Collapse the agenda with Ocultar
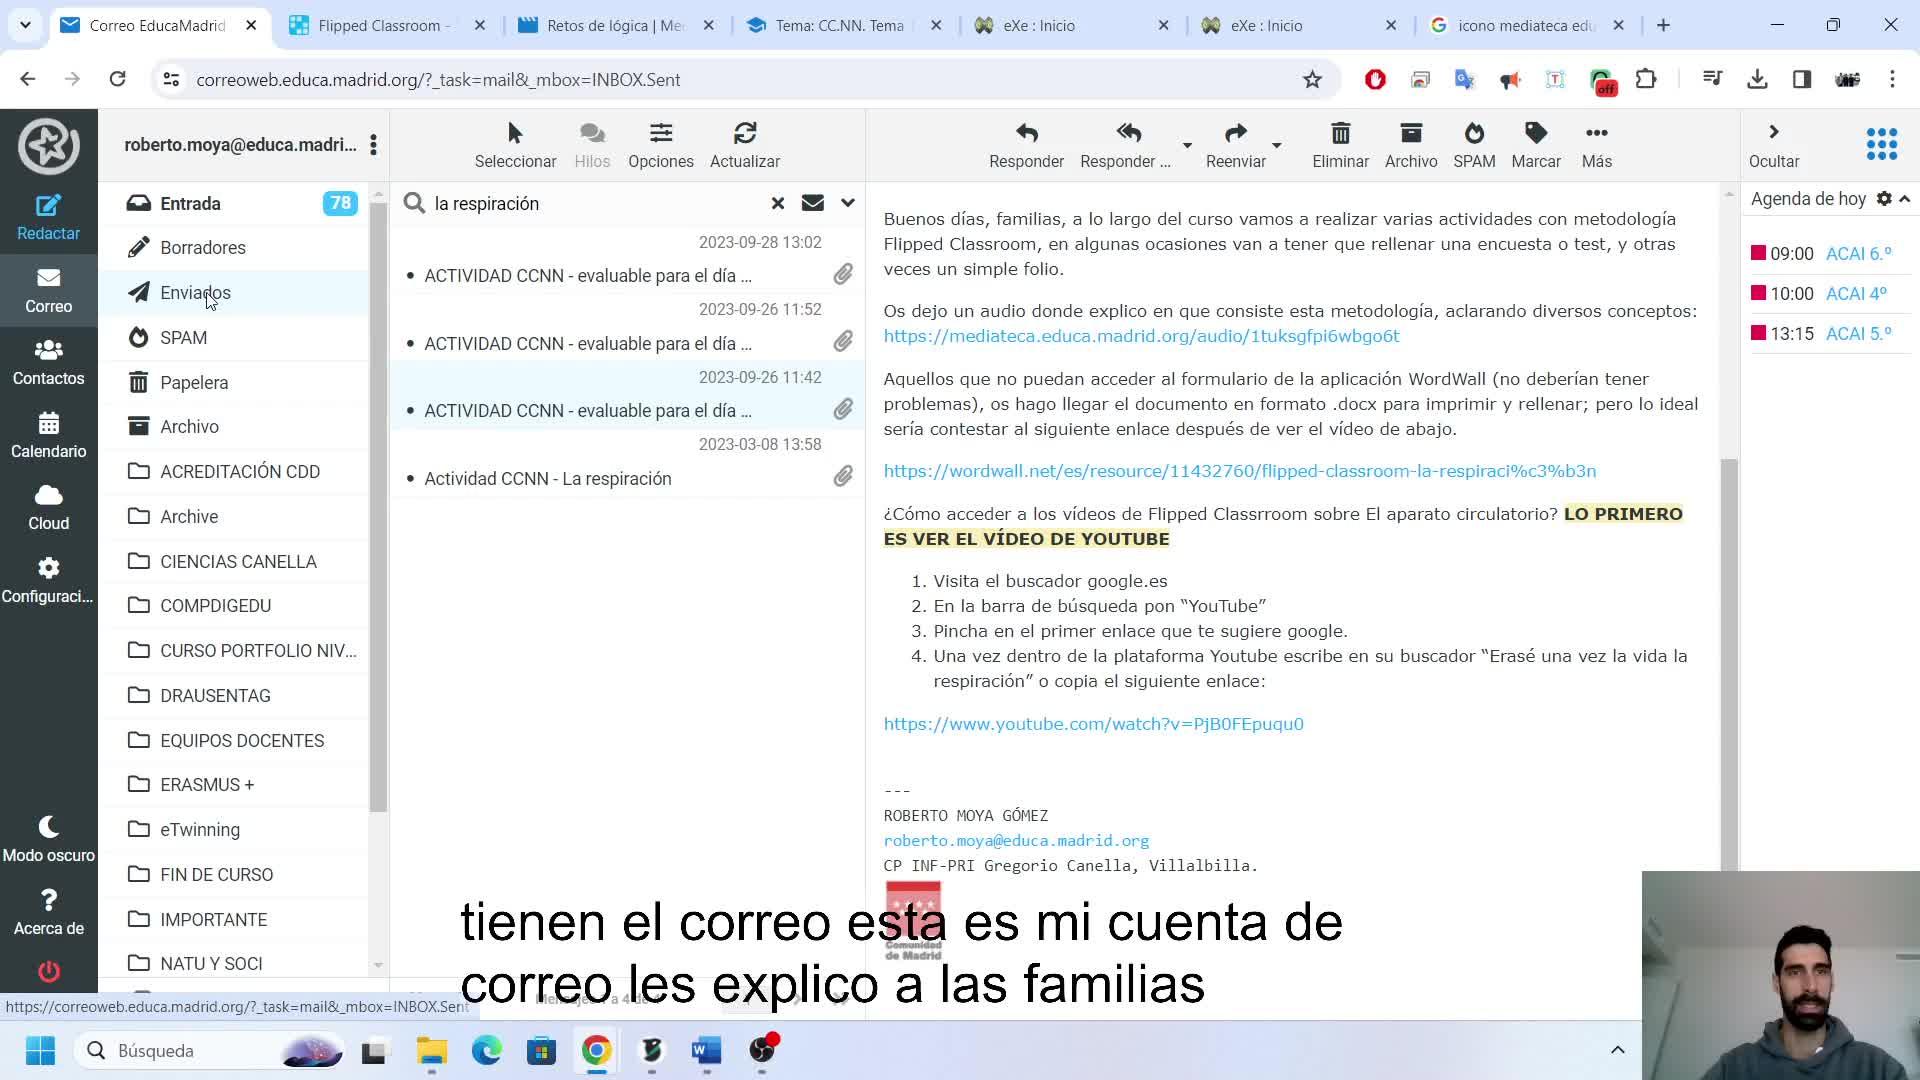 point(1774,145)
